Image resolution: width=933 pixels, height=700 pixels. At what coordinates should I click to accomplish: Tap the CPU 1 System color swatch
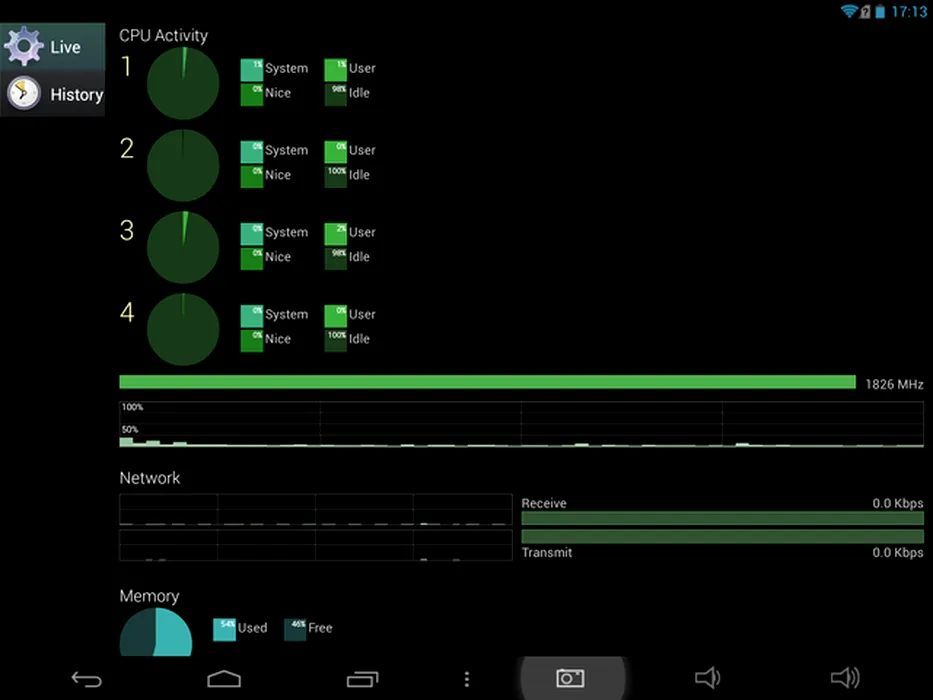pos(251,69)
